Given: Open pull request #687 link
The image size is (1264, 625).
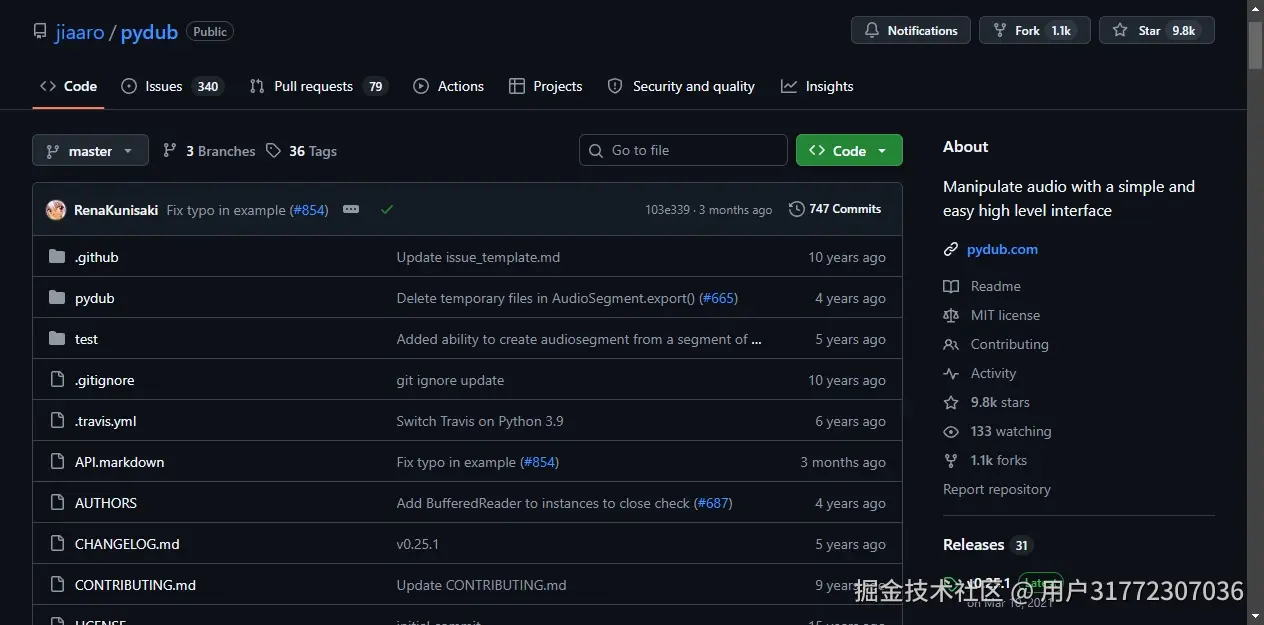Looking at the screenshot, I should pyautogui.click(x=713, y=503).
